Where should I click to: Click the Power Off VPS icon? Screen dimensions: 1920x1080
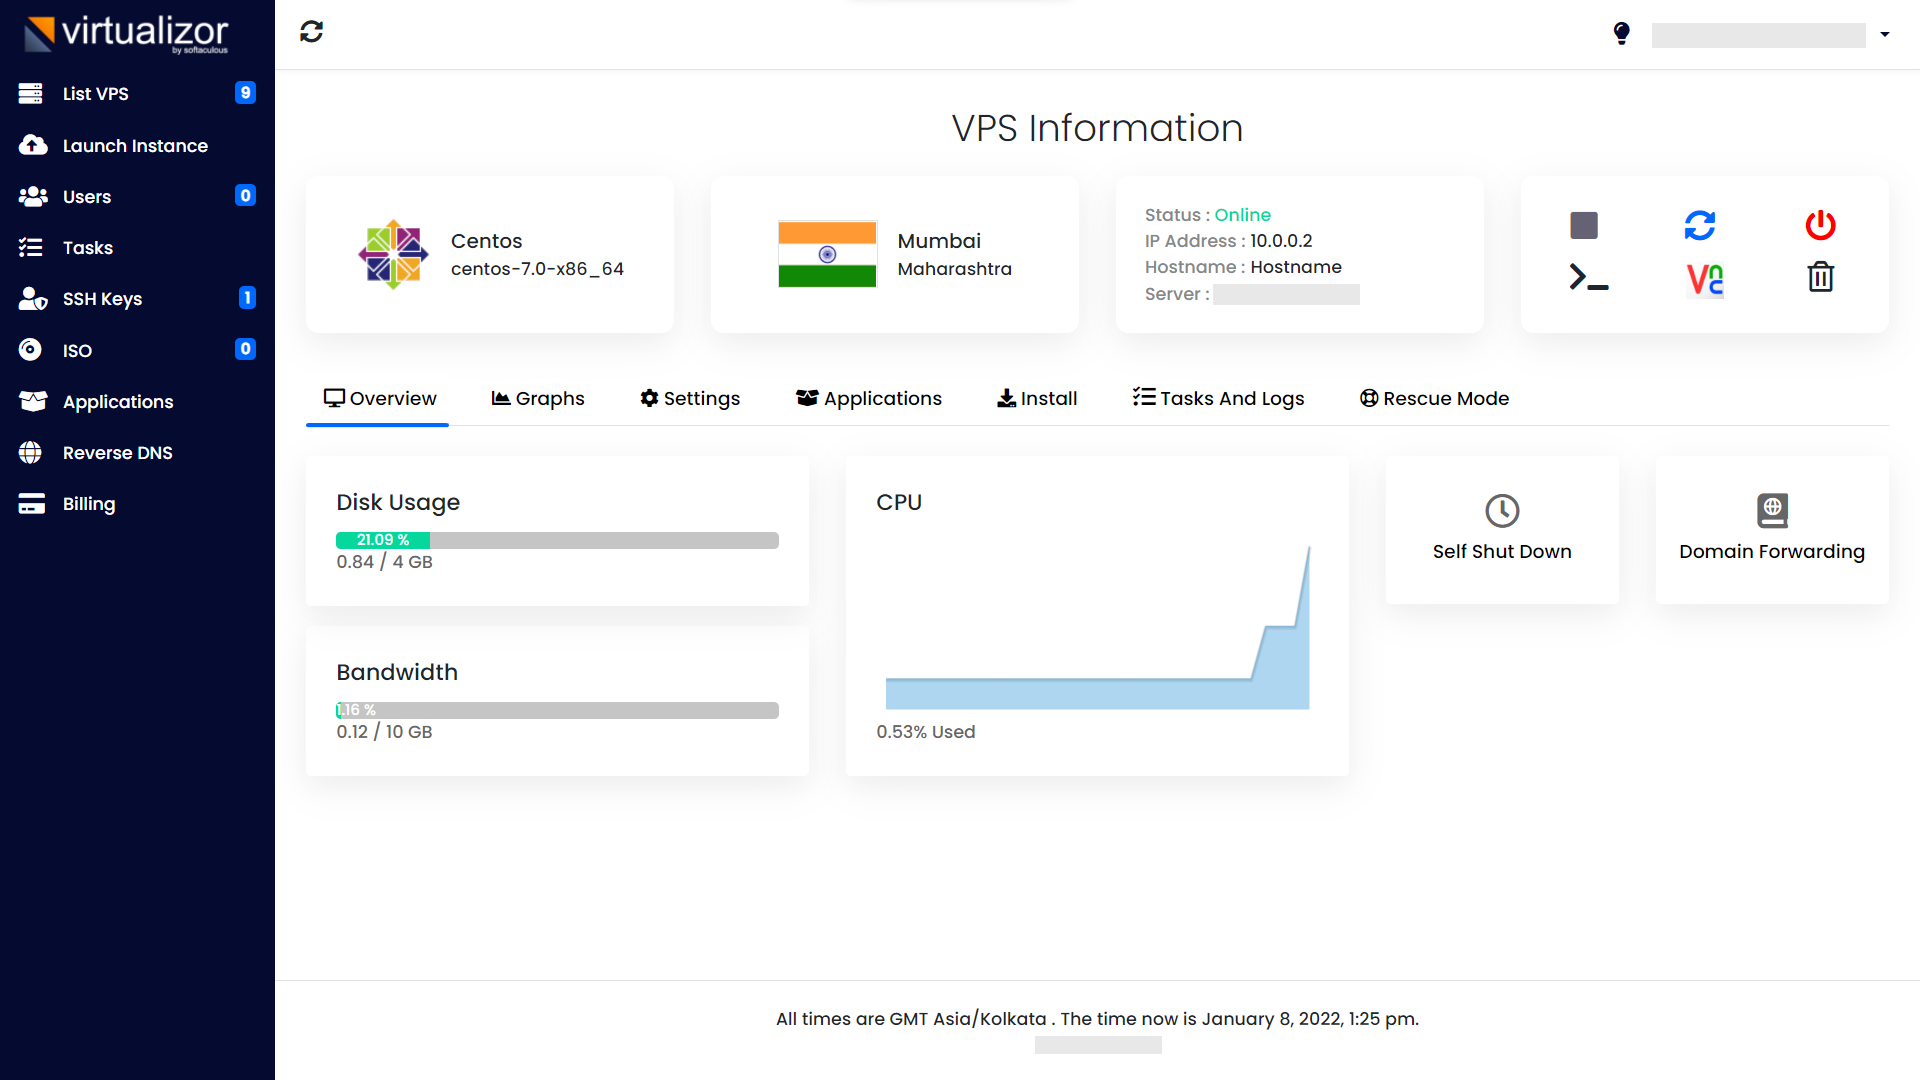tap(1820, 224)
